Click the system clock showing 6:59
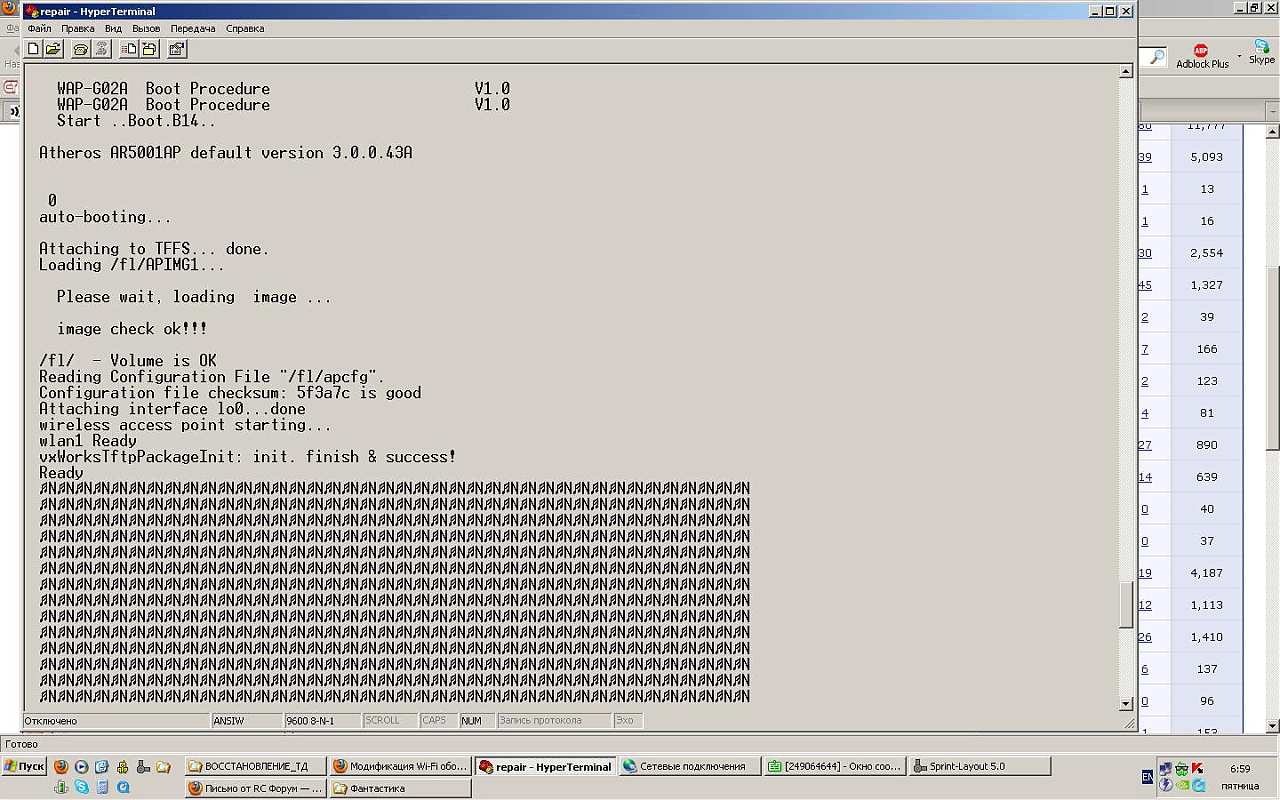The image size is (1280, 800). pyautogui.click(x=1240, y=769)
